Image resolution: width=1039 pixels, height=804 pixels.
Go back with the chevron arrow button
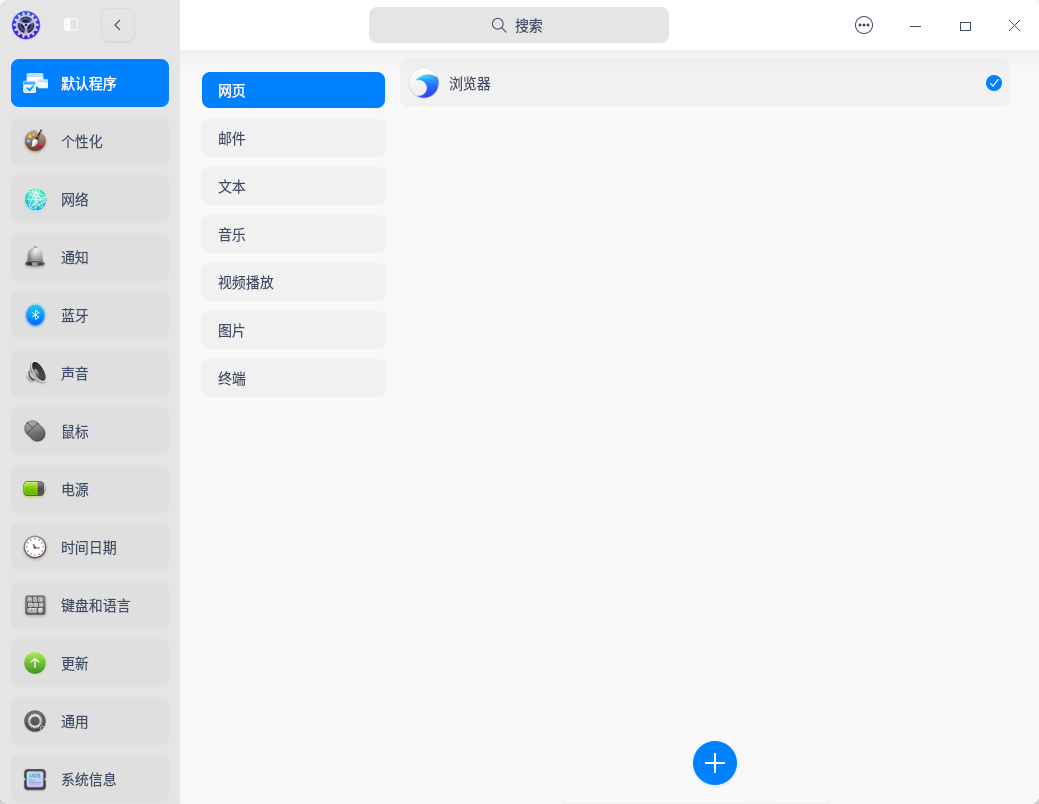coord(118,25)
